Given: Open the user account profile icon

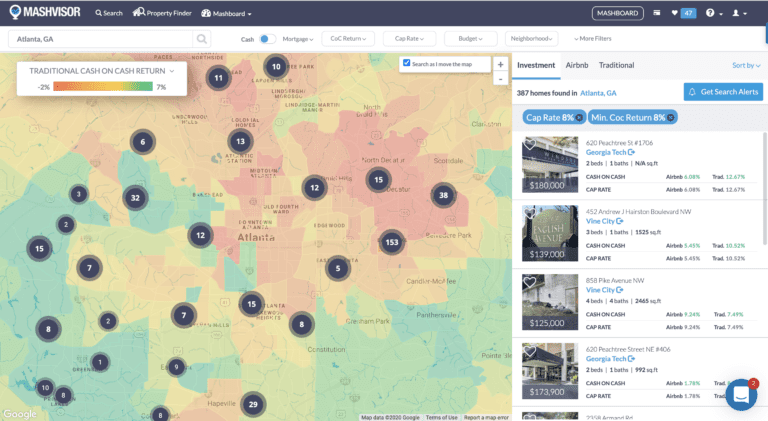Looking at the screenshot, I should tap(738, 13).
